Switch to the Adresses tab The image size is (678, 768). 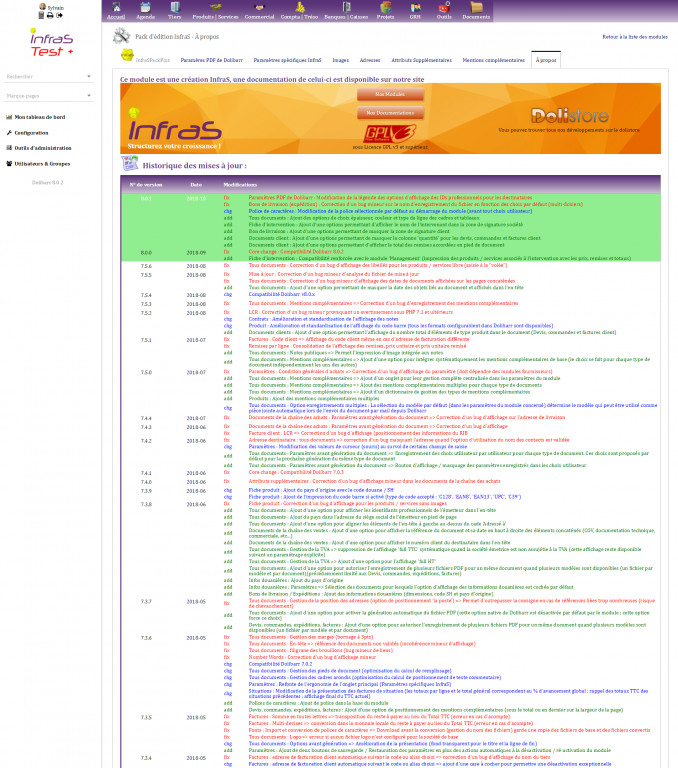tap(370, 60)
